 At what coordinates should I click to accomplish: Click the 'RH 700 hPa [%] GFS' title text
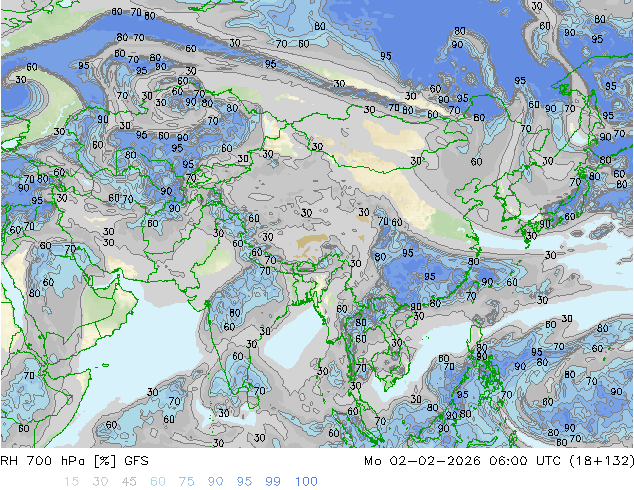[75, 461]
